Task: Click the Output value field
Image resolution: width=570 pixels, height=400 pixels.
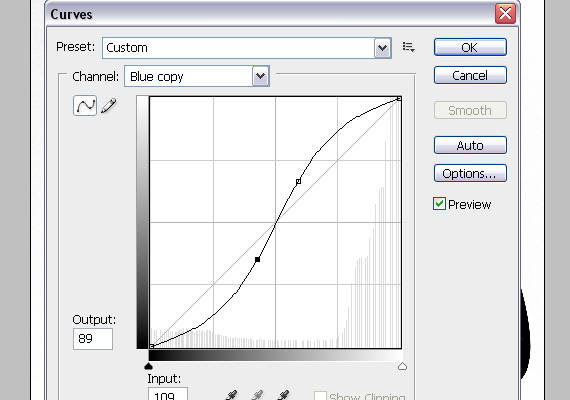Action: pyautogui.click(x=93, y=339)
